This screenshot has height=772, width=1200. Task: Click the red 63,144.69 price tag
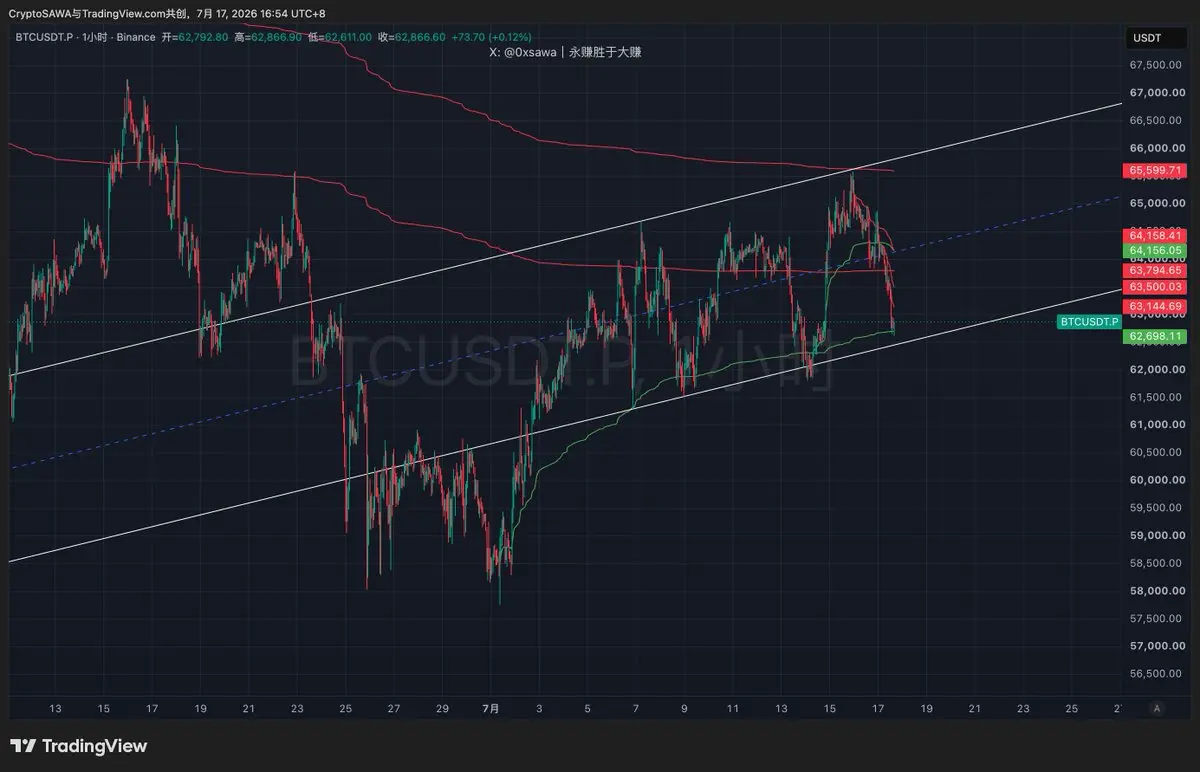[x=1155, y=306]
